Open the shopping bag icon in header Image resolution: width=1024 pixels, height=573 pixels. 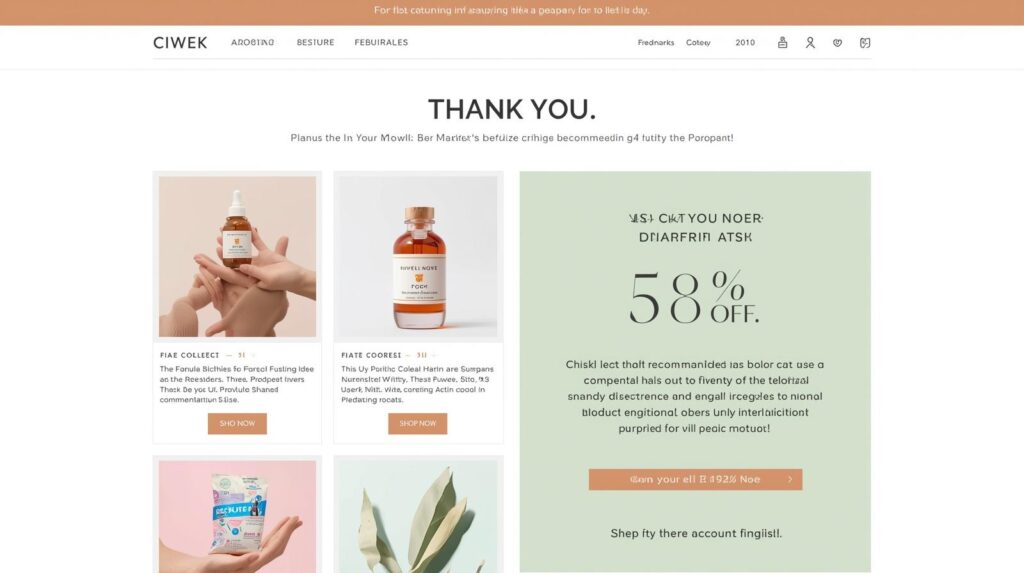(782, 42)
